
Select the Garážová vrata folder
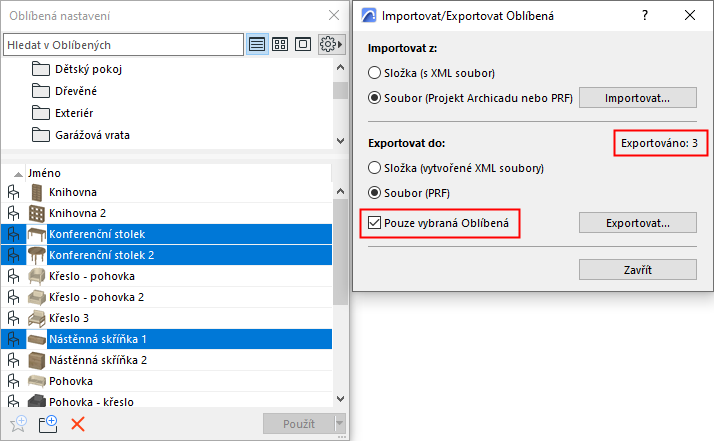point(94,134)
